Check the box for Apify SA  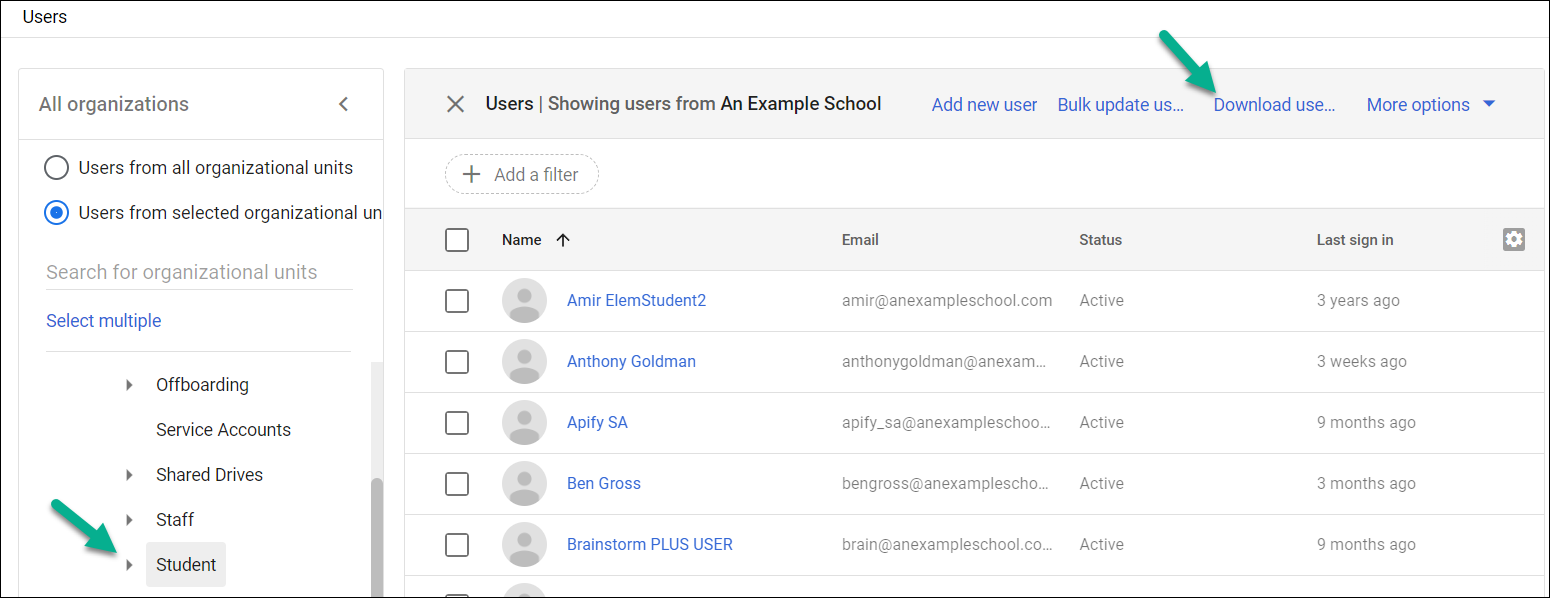coord(457,422)
